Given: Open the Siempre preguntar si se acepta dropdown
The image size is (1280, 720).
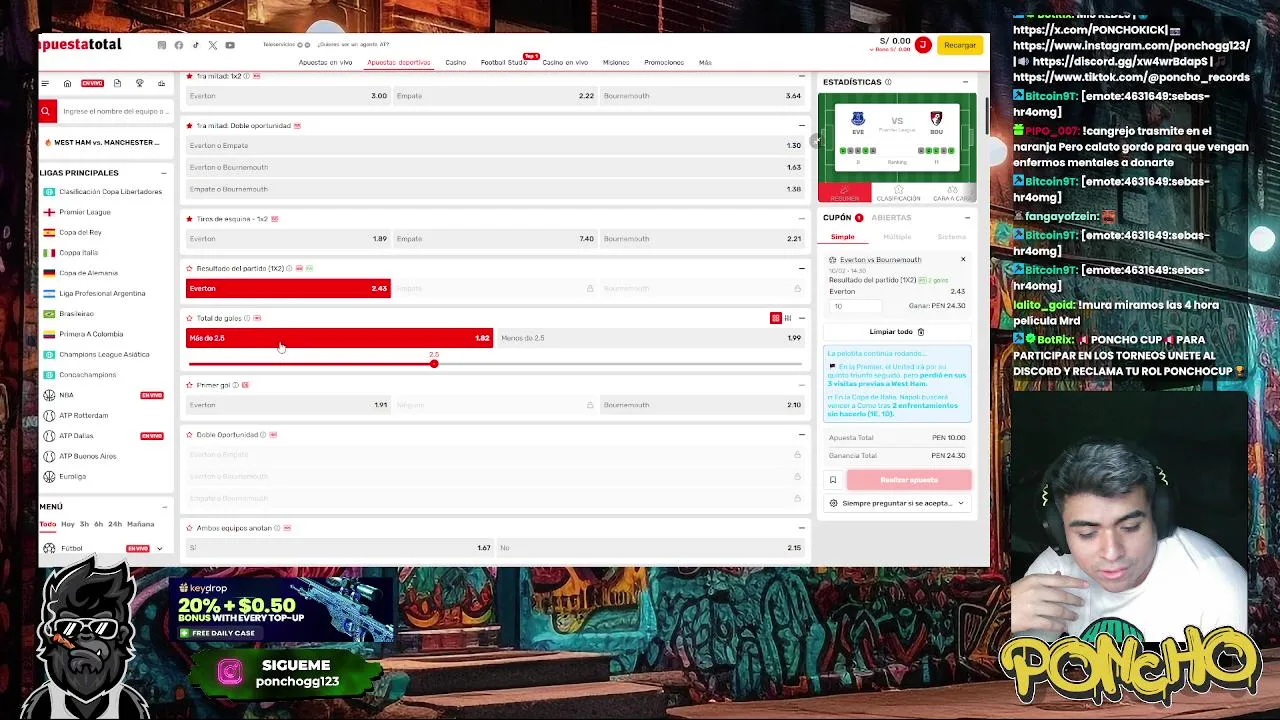Looking at the screenshot, I should [898, 503].
